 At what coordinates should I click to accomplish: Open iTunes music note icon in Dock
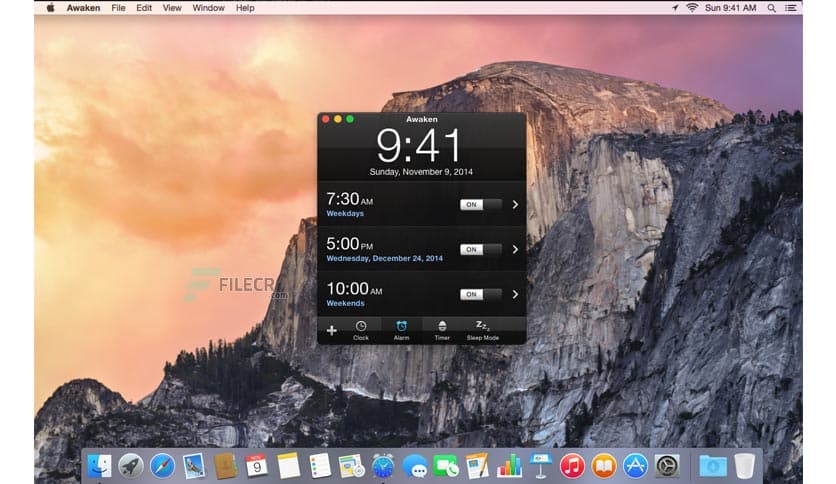572,466
